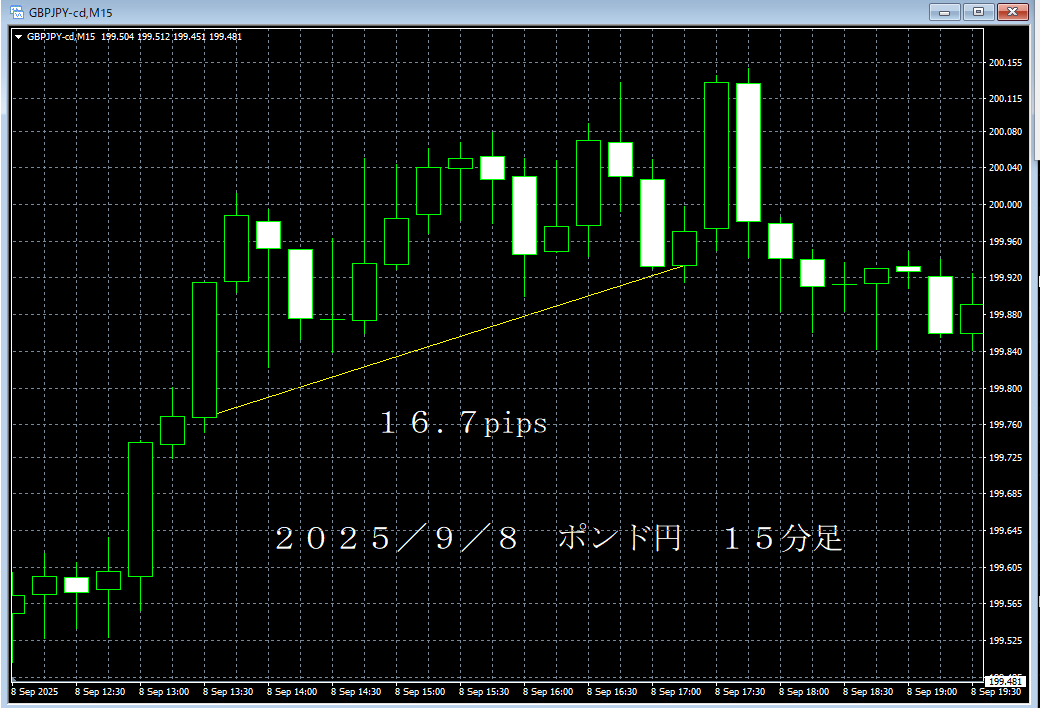Close the GBPJPY-cd,M15 chart window

point(1012,12)
